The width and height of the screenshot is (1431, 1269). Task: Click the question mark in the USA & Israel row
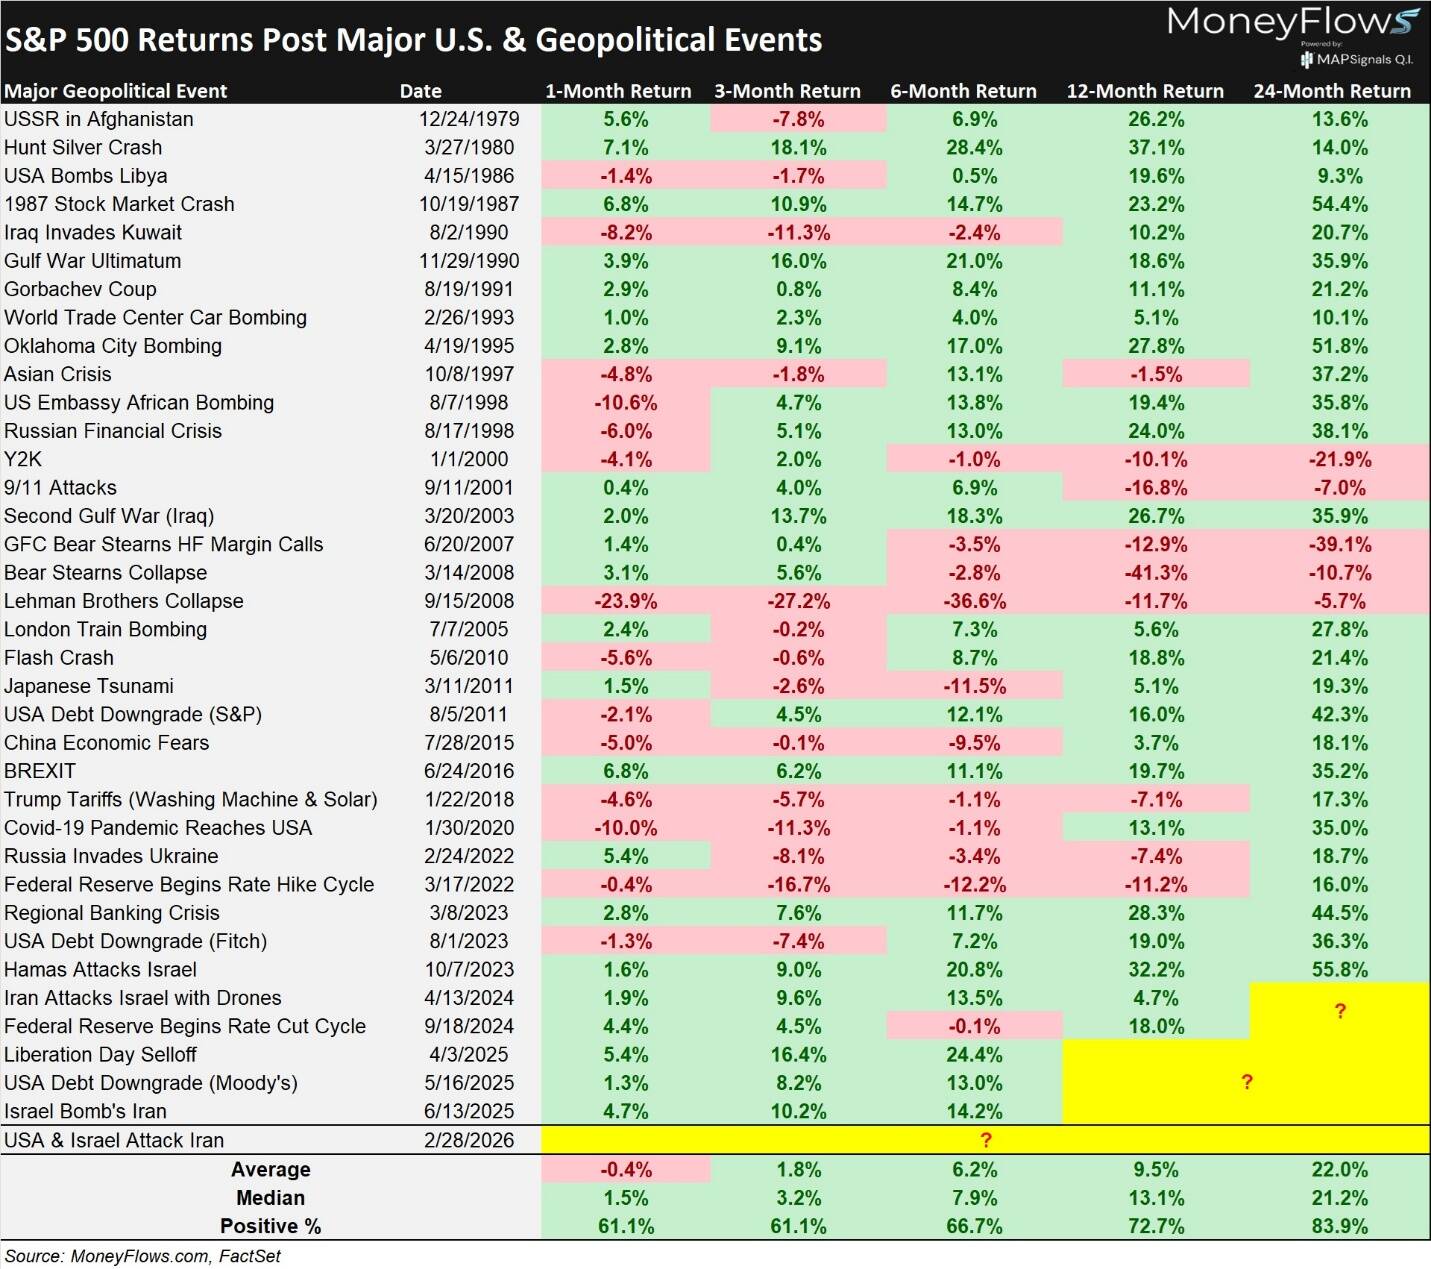[x=986, y=1140]
